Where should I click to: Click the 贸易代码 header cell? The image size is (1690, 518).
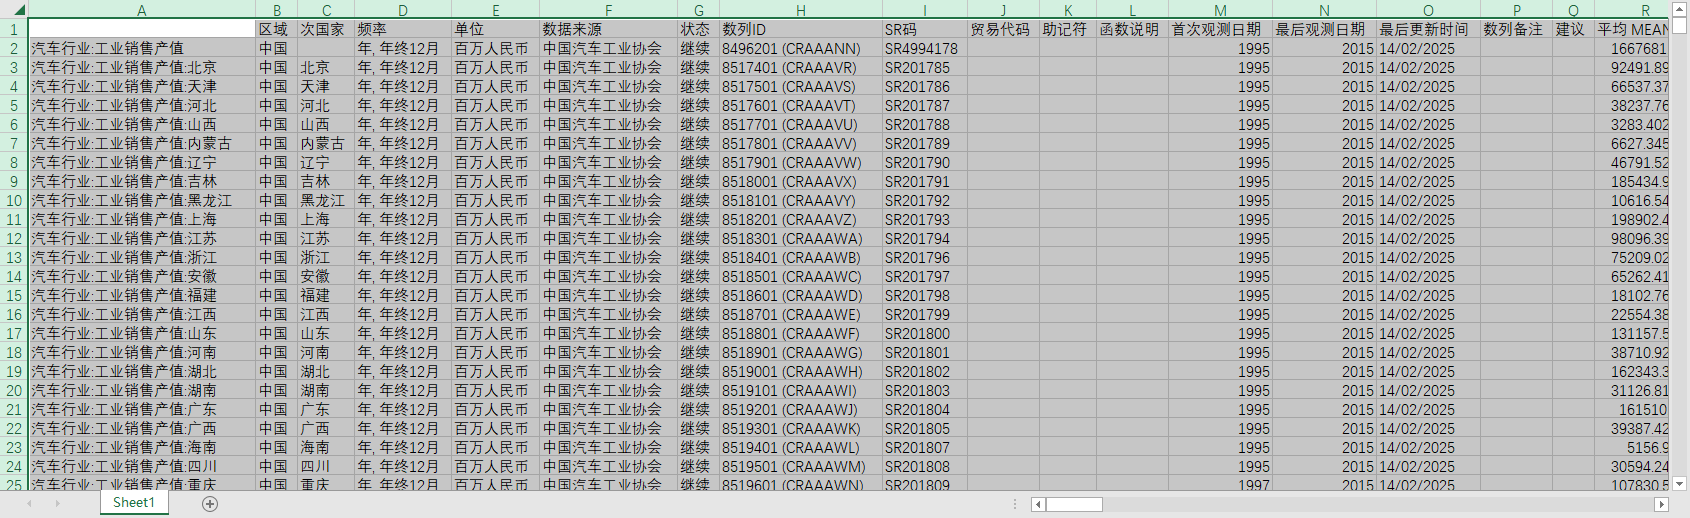tap(1003, 29)
